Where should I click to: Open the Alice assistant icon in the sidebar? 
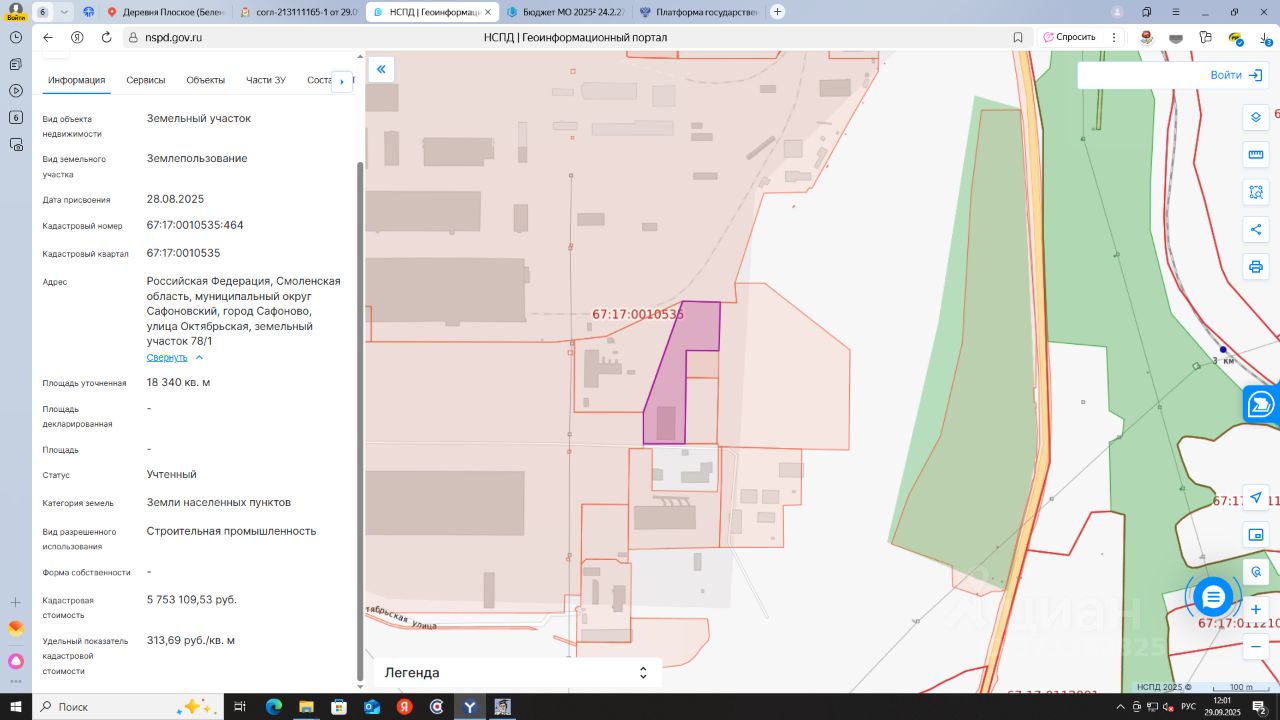point(16,661)
